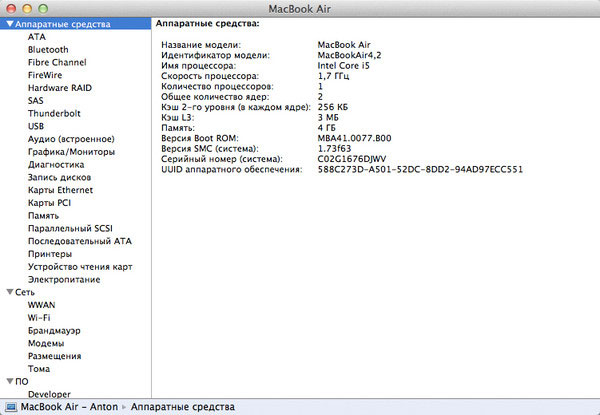Select Электропитание in the sidebar
Image resolution: width=600 pixels, height=415 pixels.
pos(64,279)
